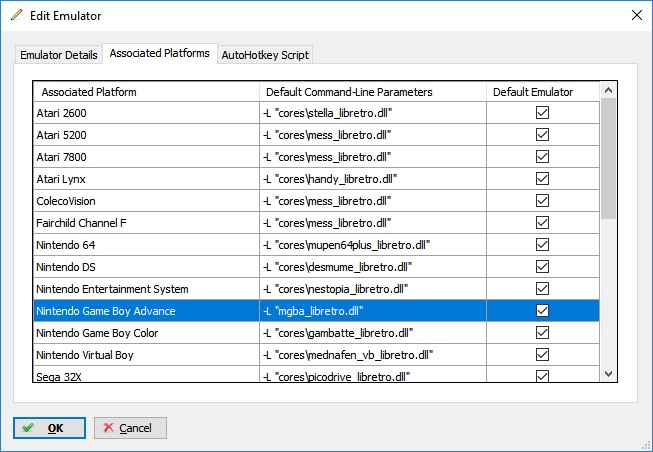Viewport: 653px width, 452px height.
Task: Select the Nintendo Game Boy Color cell
Action: (x=146, y=333)
